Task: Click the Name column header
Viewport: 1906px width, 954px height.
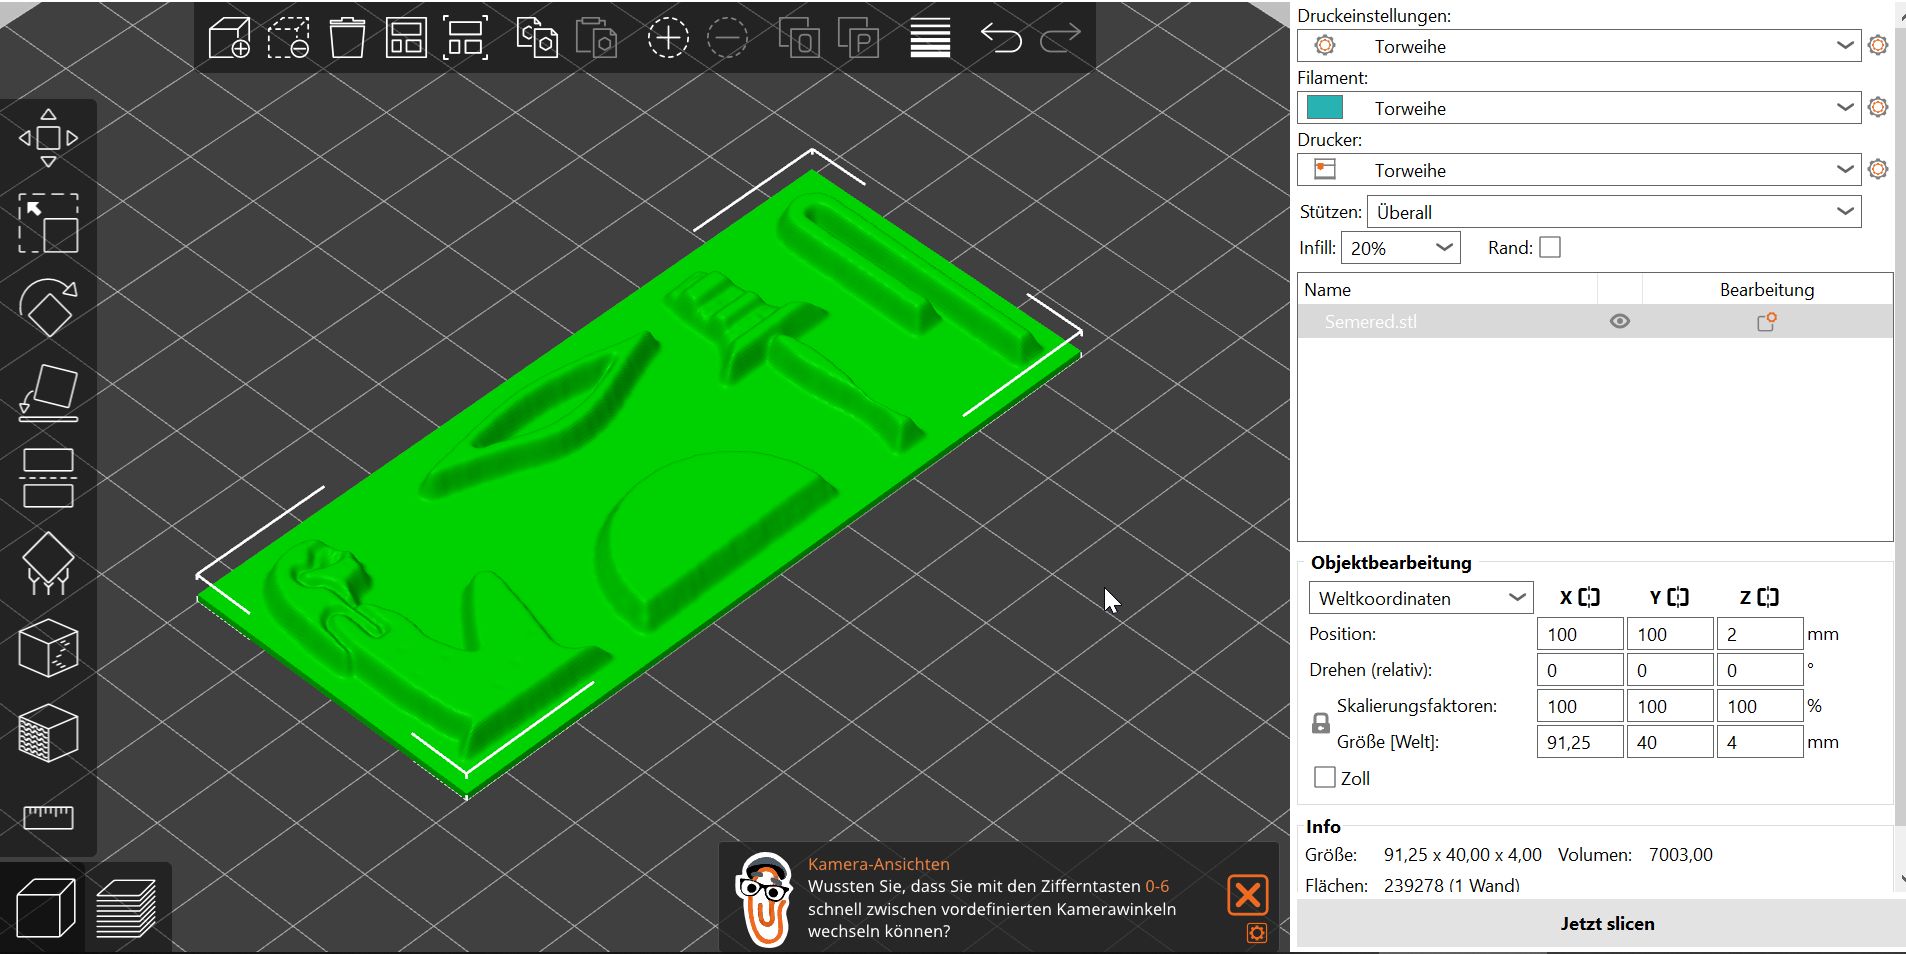Action: 1447,289
